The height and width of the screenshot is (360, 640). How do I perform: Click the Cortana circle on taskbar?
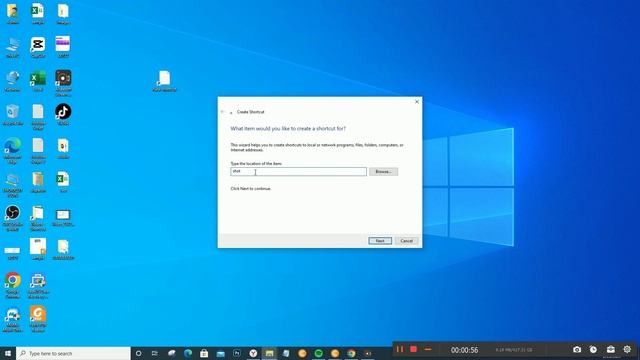pyautogui.click(x=138, y=353)
